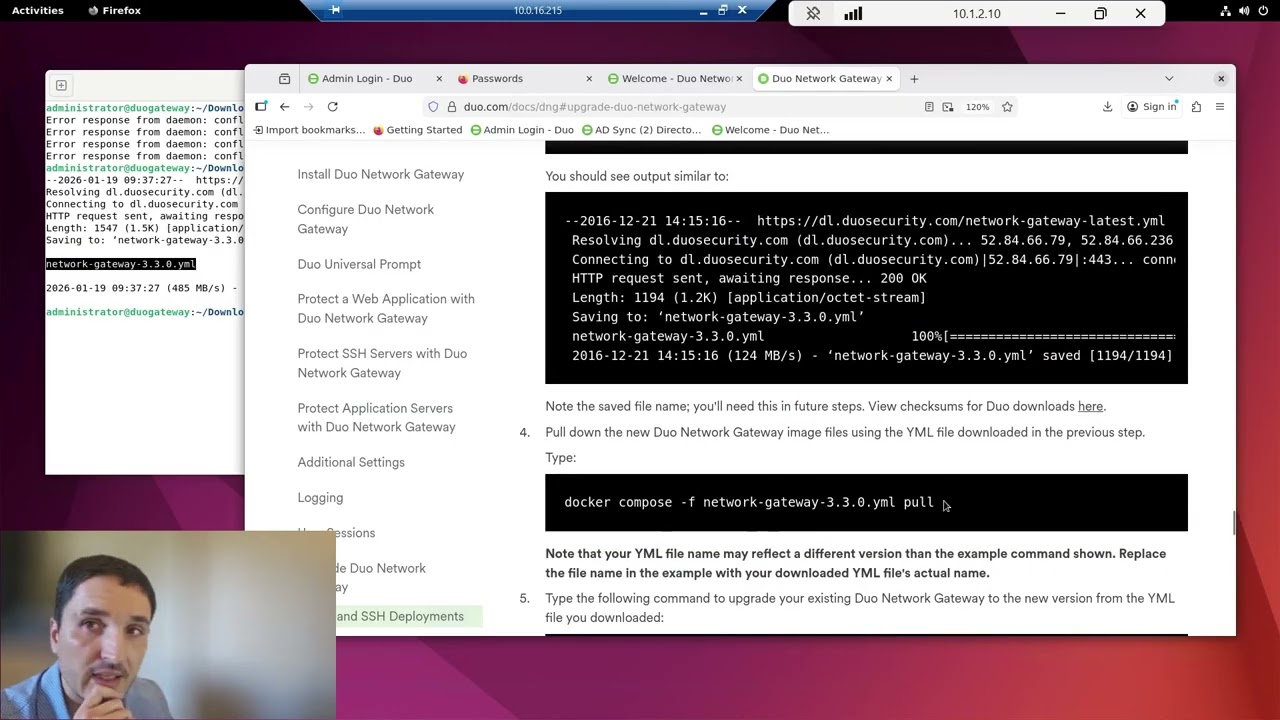Open the Firefox hamburger application menu
This screenshot has height=720, width=1280.
(x=1220, y=107)
